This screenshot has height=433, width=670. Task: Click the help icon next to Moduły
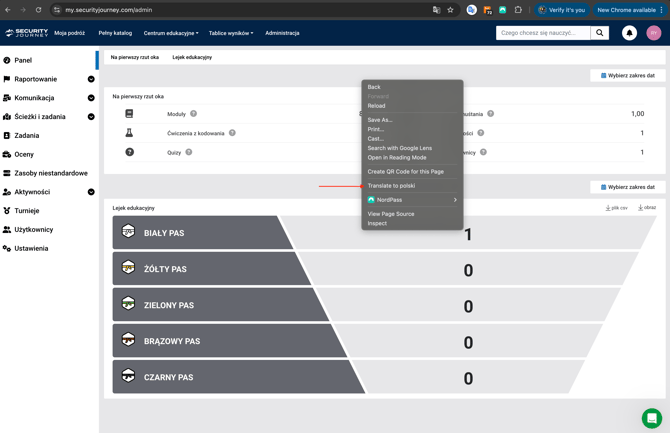pyautogui.click(x=194, y=114)
